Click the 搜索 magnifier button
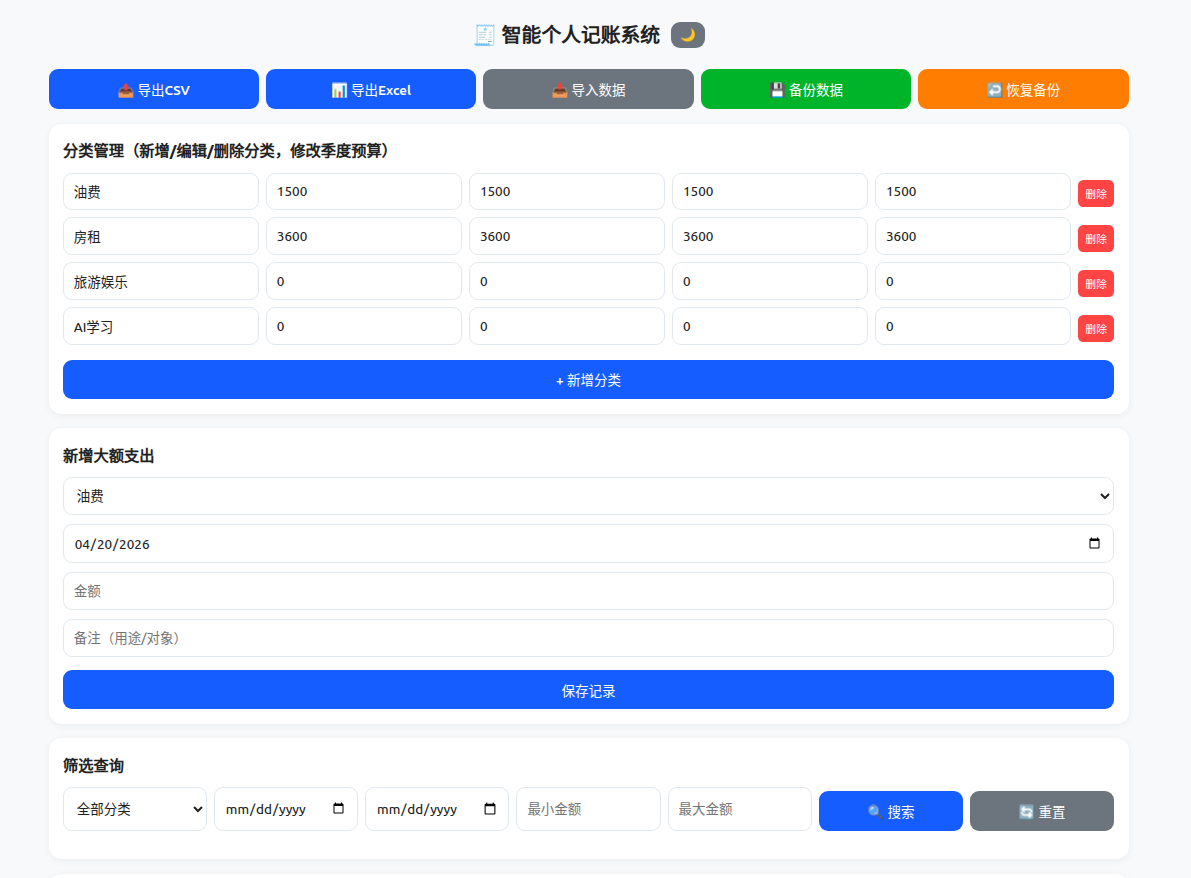 coord(890,811)
